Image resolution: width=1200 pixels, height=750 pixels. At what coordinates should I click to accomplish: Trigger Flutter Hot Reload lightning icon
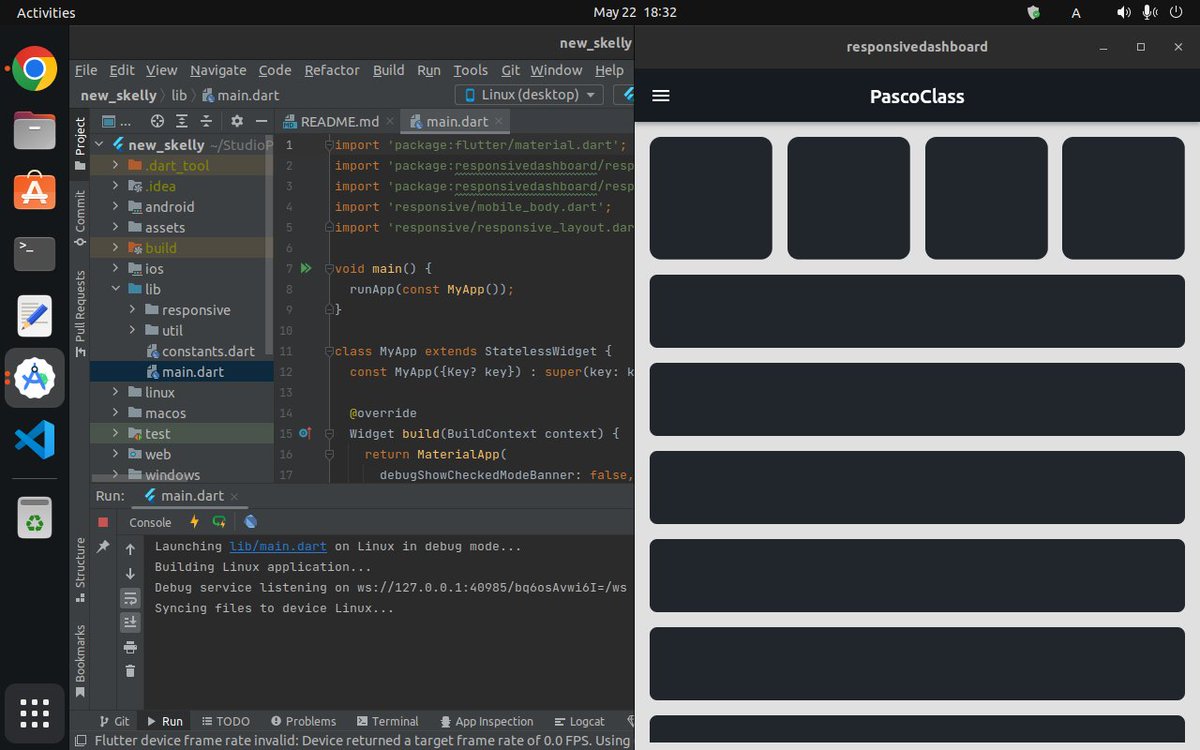(194, 522)
